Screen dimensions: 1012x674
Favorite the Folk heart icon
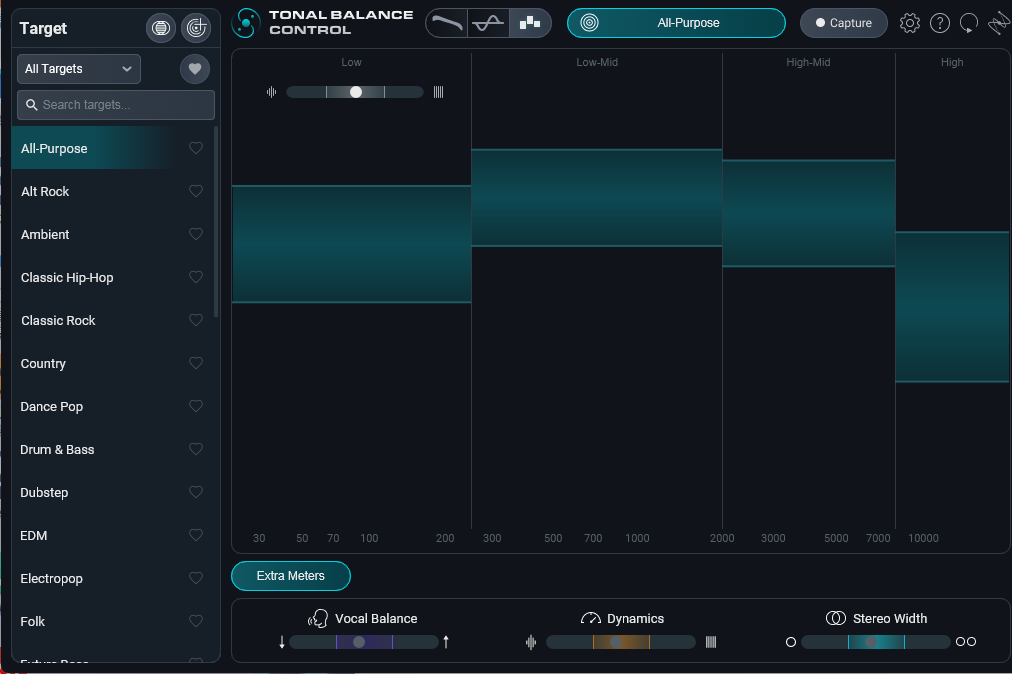[196, 621]
